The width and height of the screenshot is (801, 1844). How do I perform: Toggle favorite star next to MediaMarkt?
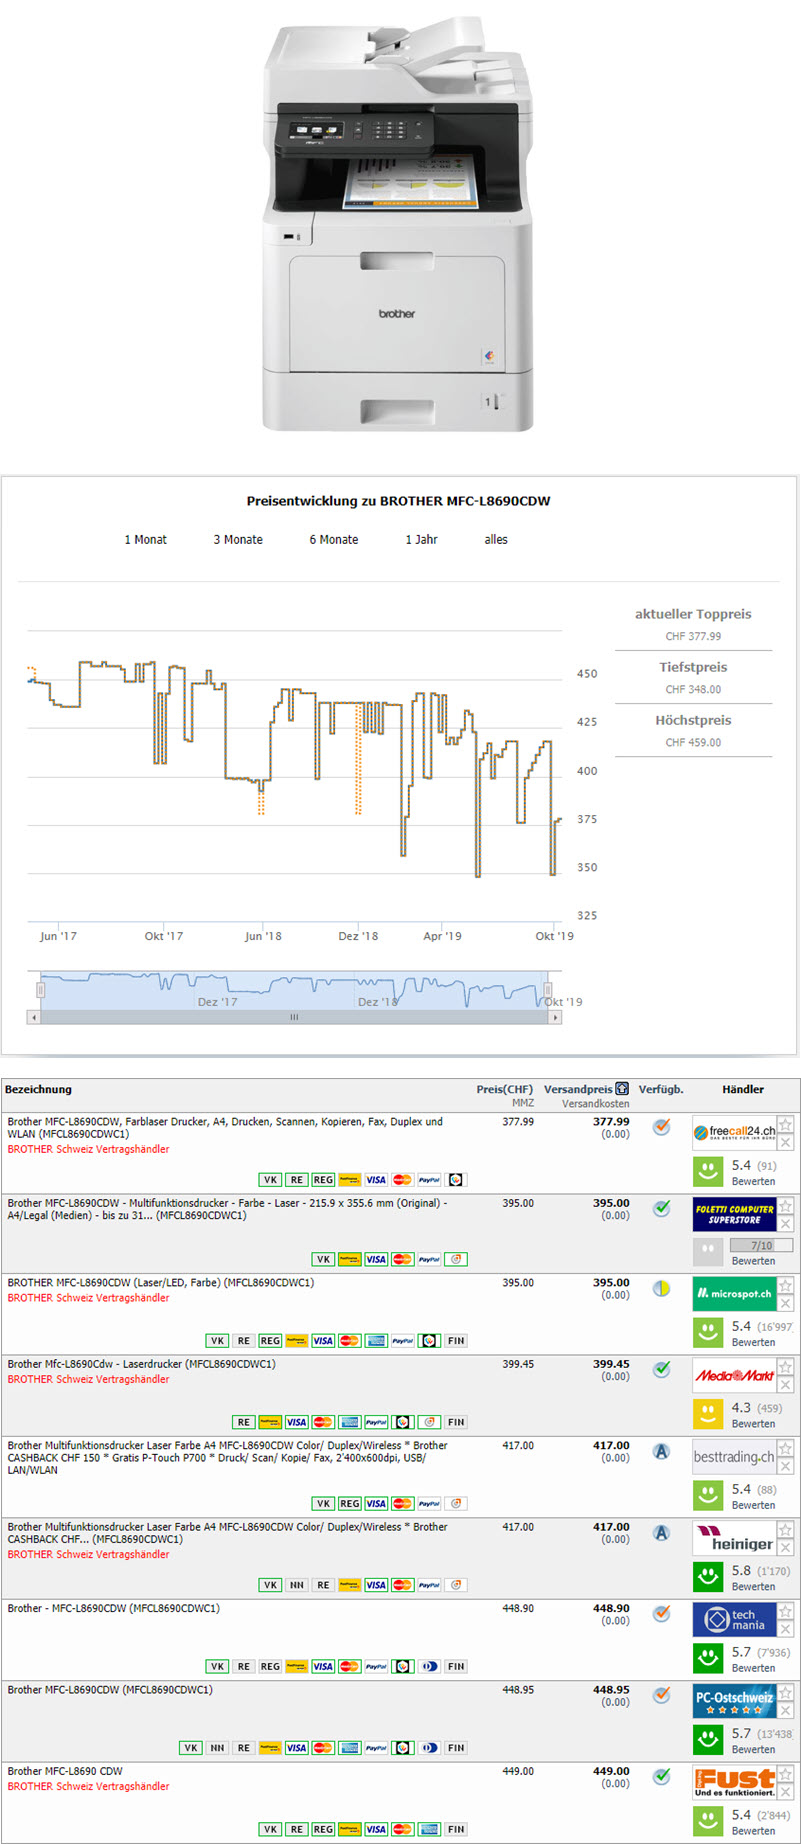tap(786, 1367)
